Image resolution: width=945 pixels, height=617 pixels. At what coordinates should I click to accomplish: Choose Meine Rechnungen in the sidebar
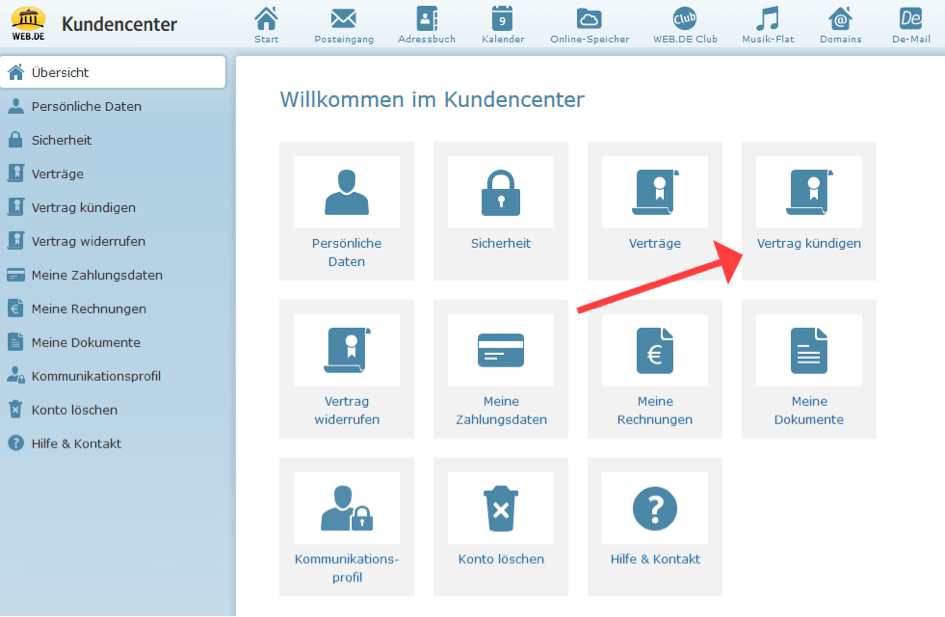coord(113,308)
